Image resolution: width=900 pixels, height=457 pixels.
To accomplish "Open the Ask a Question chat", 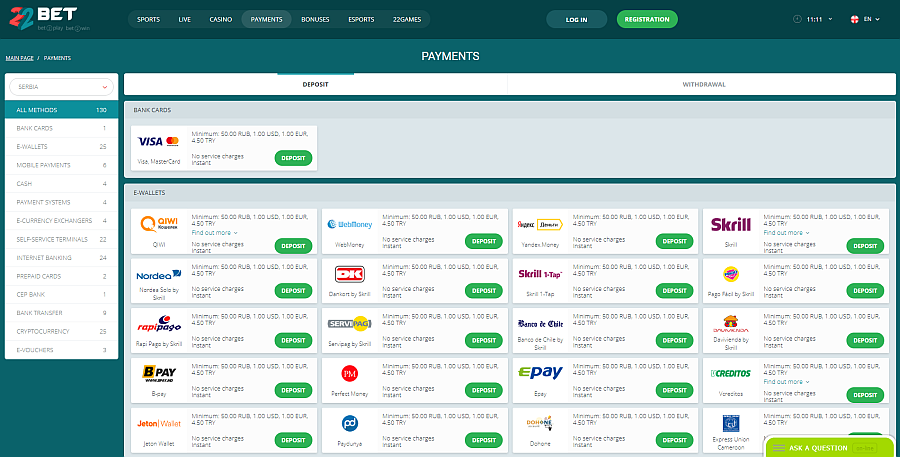I will pos(829,448).
